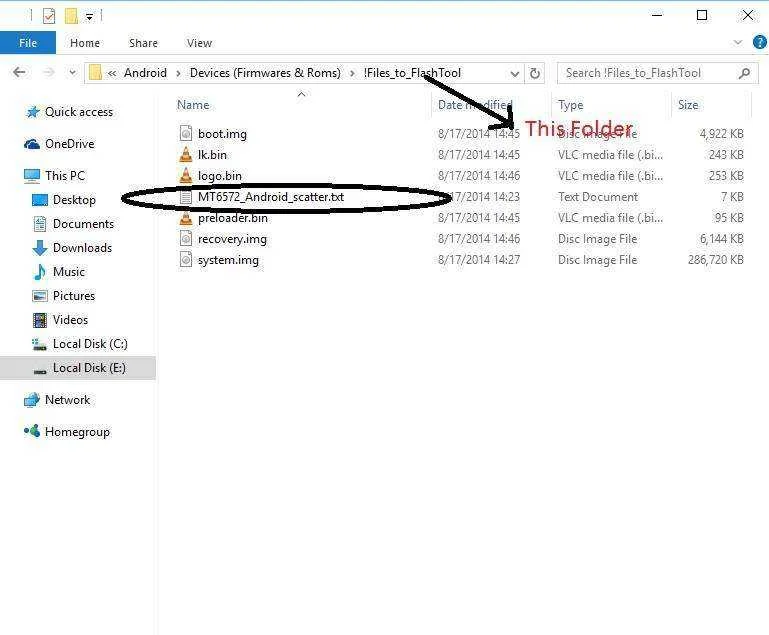
Task: Open Quick access in navigation pane
Action: pyautogui.click(x=78, y=112)
